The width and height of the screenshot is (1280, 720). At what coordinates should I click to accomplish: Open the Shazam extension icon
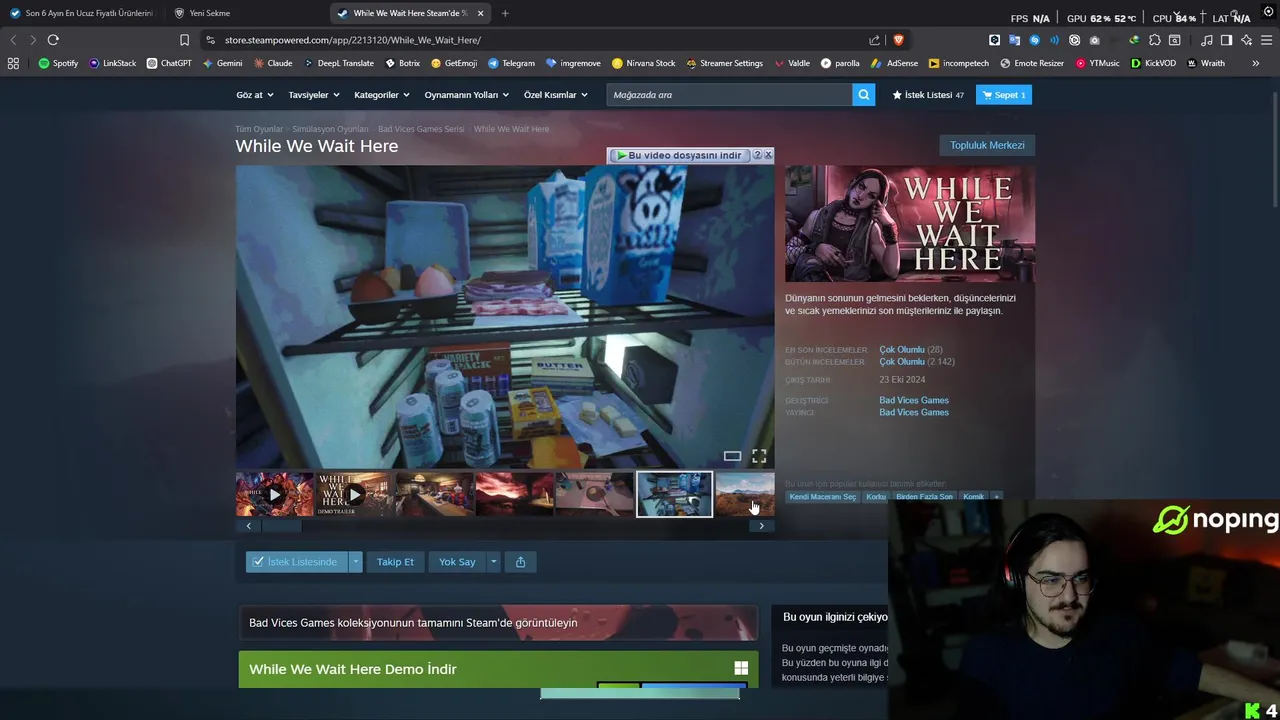(1034, 40)
